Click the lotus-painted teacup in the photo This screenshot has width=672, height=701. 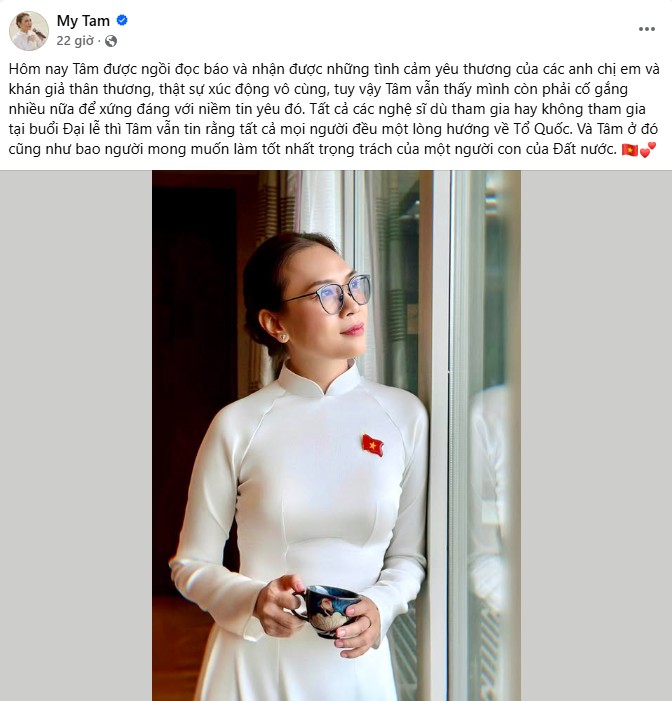tap(329, 611)
